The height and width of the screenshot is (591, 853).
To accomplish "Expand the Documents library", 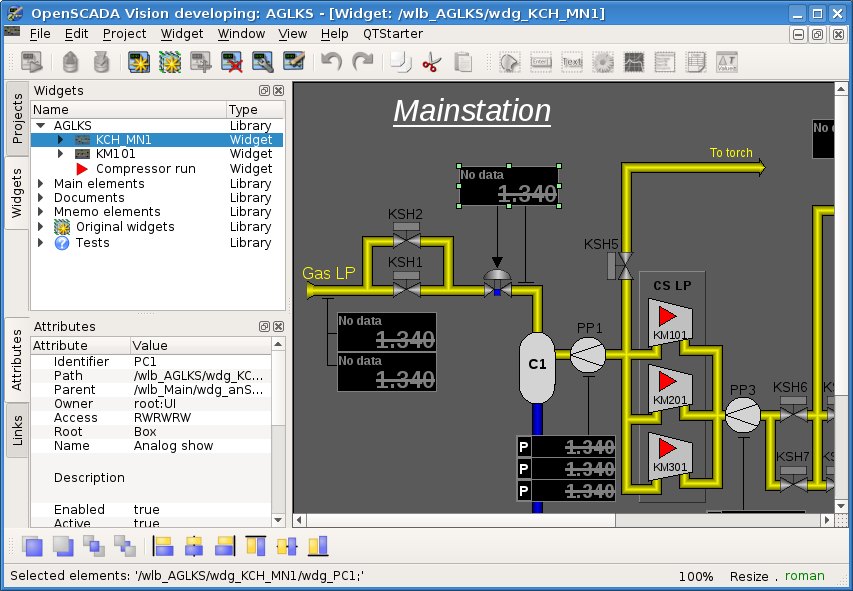I will click(41, 198).
